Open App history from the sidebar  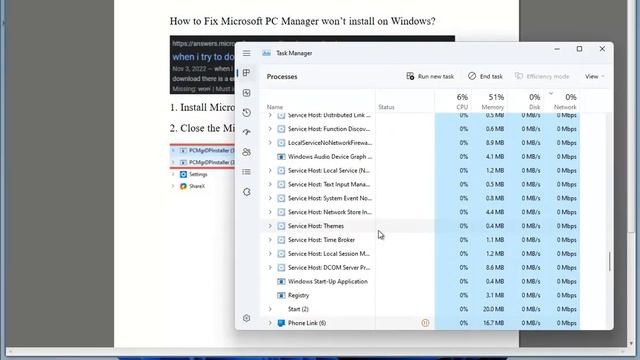click(247, 112)
